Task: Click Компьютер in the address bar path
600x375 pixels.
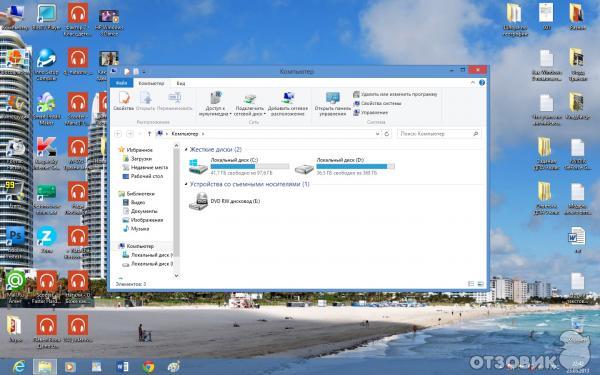Action: (185, 134)
